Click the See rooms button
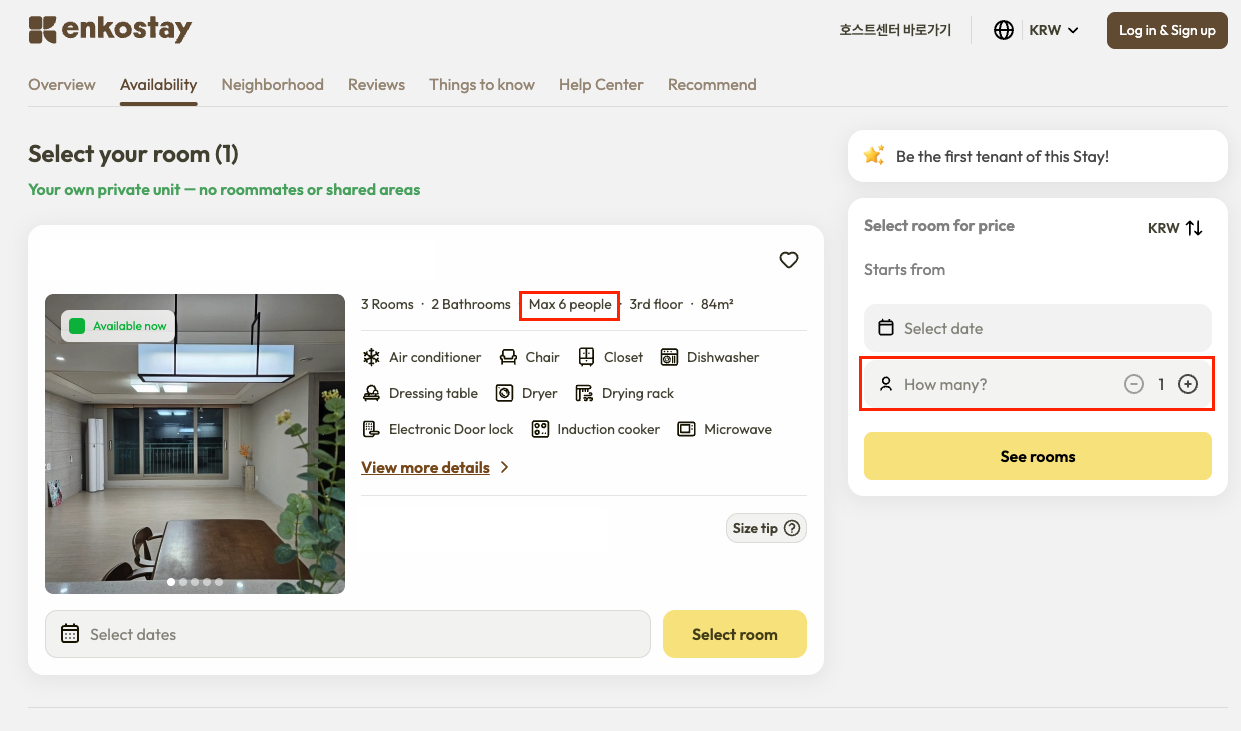Viewport: 1241px width, 731px height. pos(1037,456)
